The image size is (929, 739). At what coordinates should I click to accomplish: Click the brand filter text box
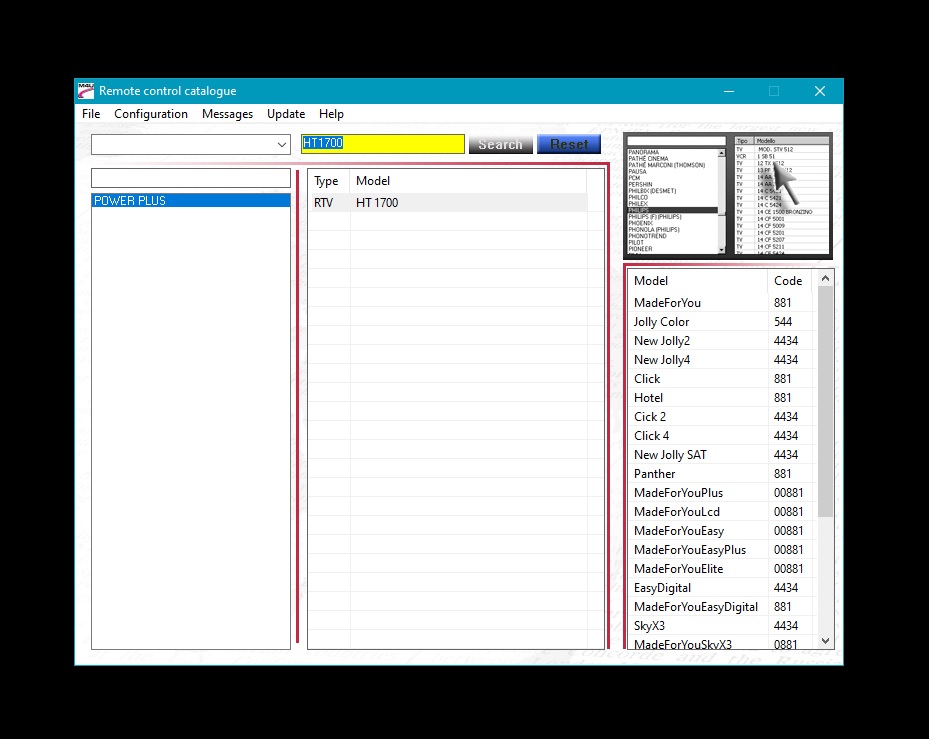click(x=191, y=178)
